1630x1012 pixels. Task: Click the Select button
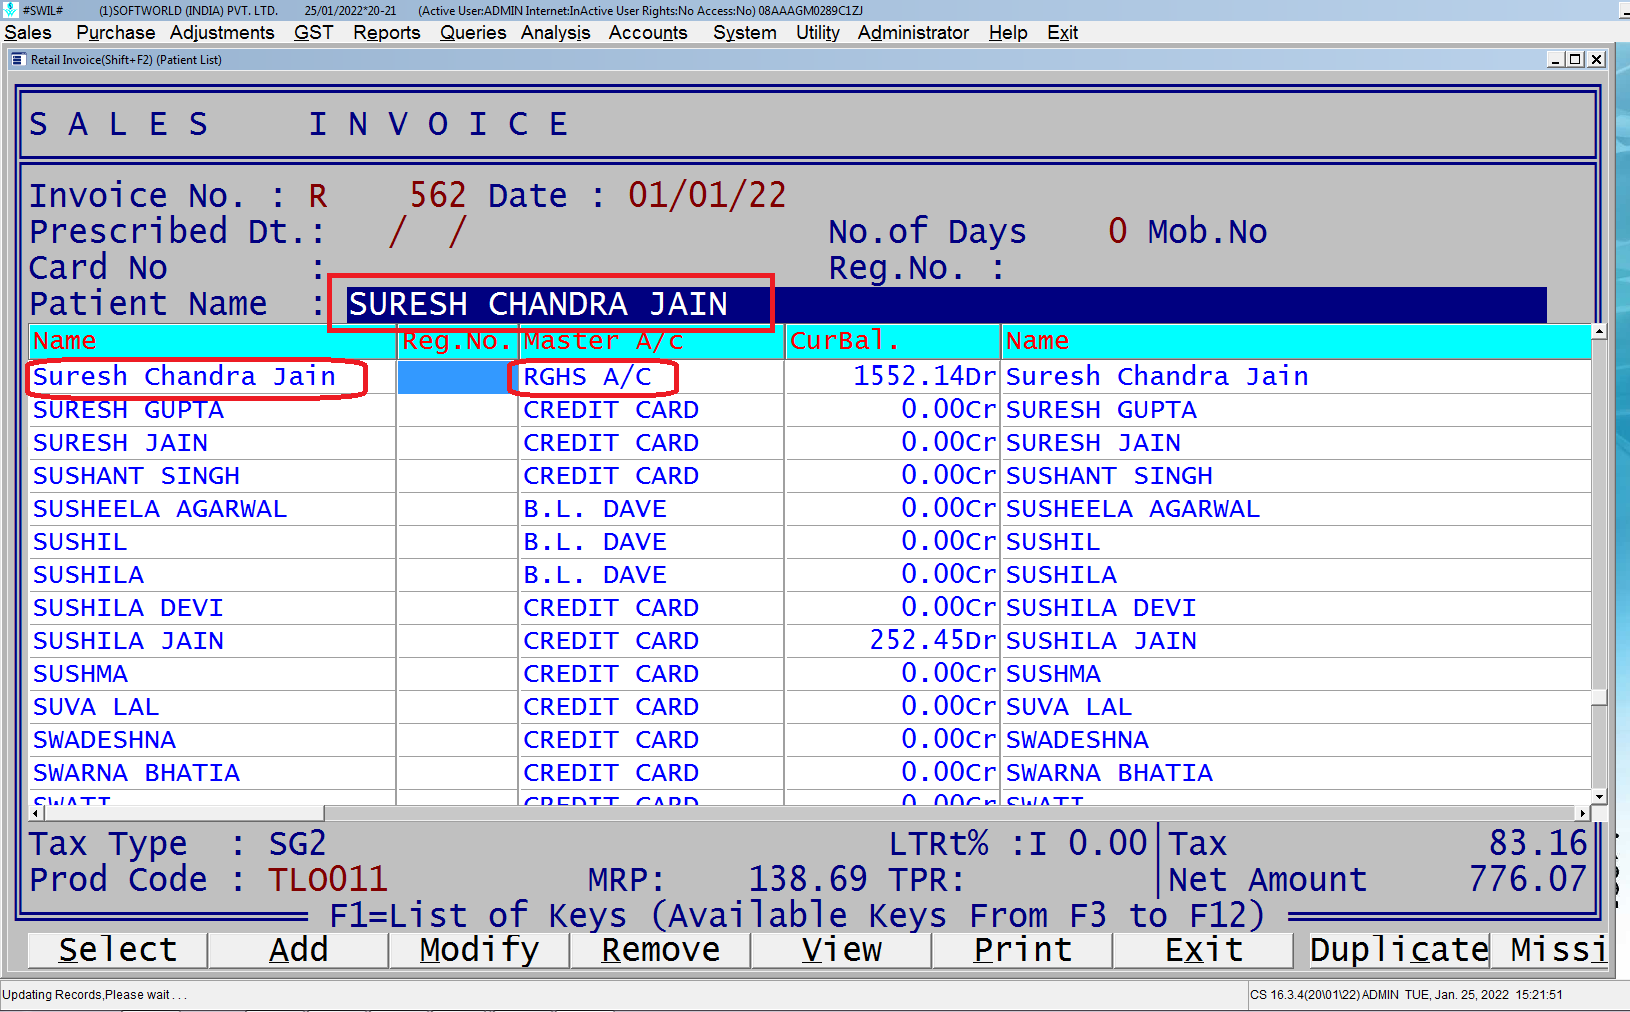tap(118, 950)
